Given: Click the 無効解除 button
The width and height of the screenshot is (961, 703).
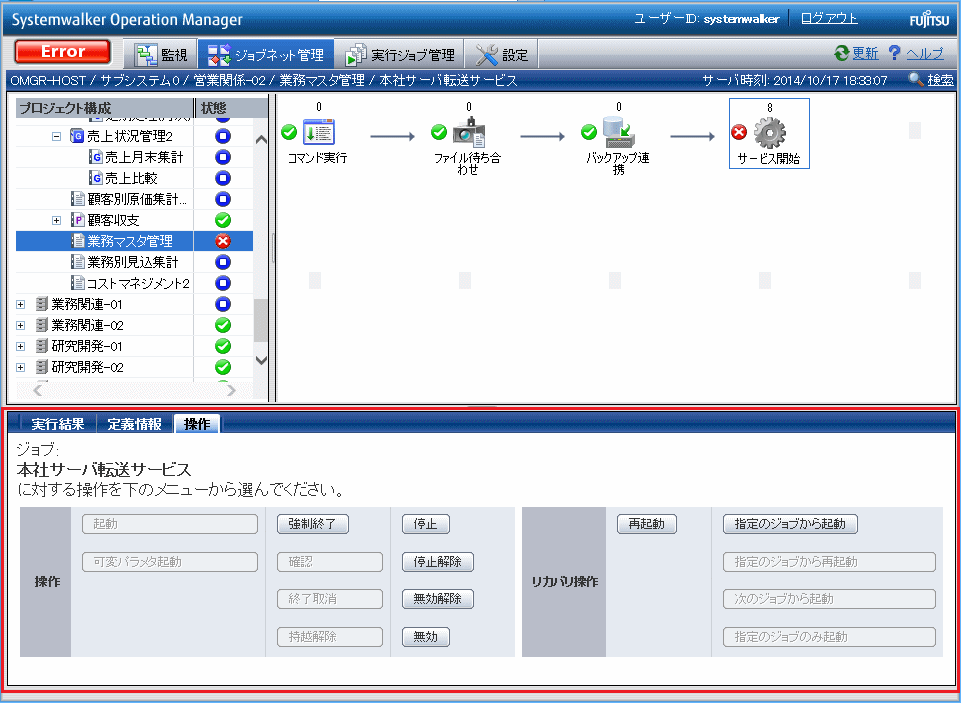Looking at the screenshot, I should coord(438,599).
